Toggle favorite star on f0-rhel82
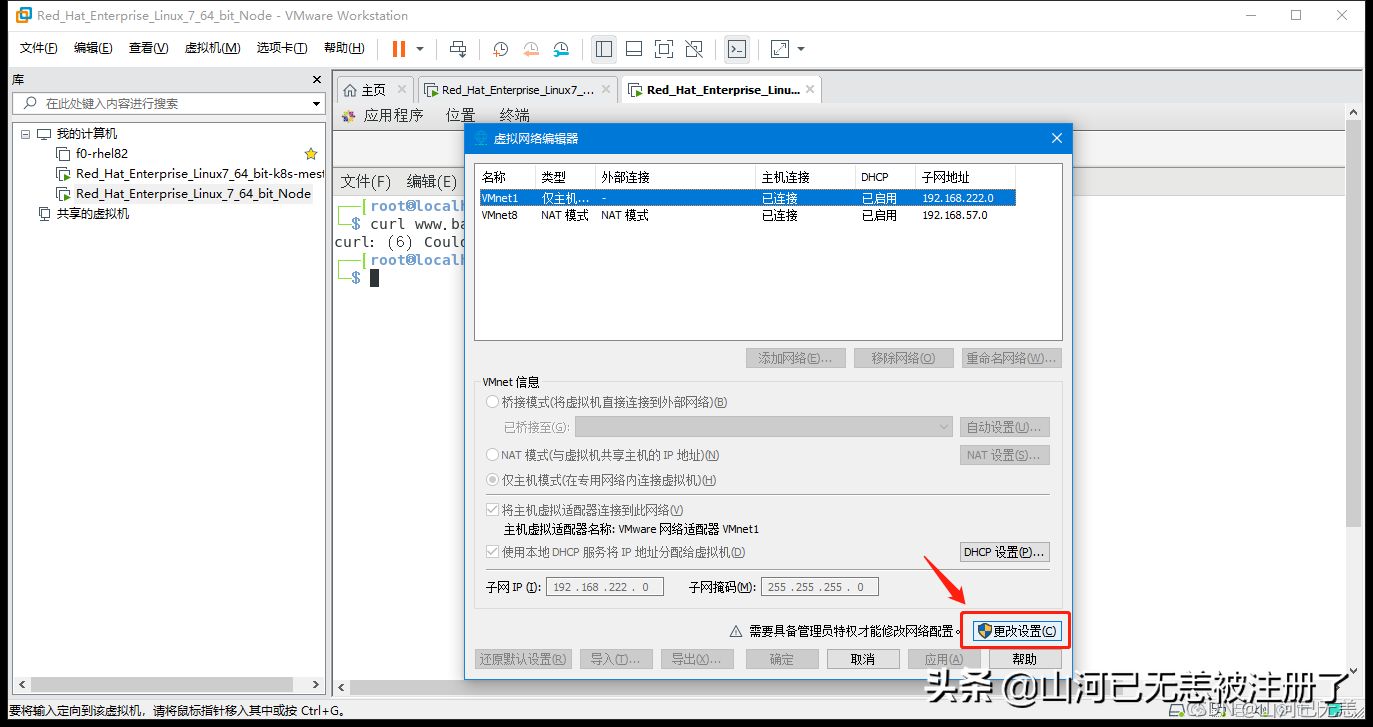The width and height of the screenshot is (1373, 727). coord(311,154)
